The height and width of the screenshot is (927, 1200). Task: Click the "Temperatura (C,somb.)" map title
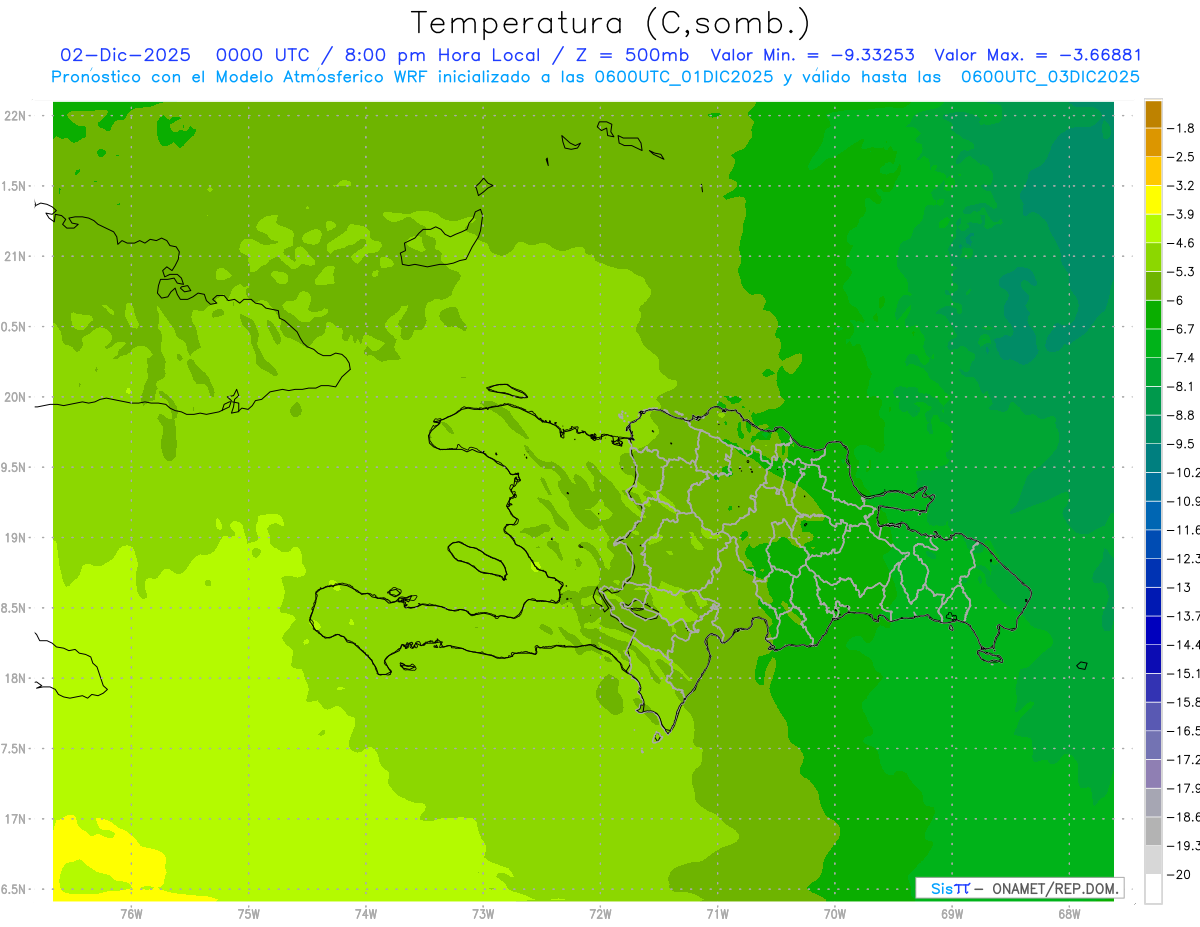[611, 24]
